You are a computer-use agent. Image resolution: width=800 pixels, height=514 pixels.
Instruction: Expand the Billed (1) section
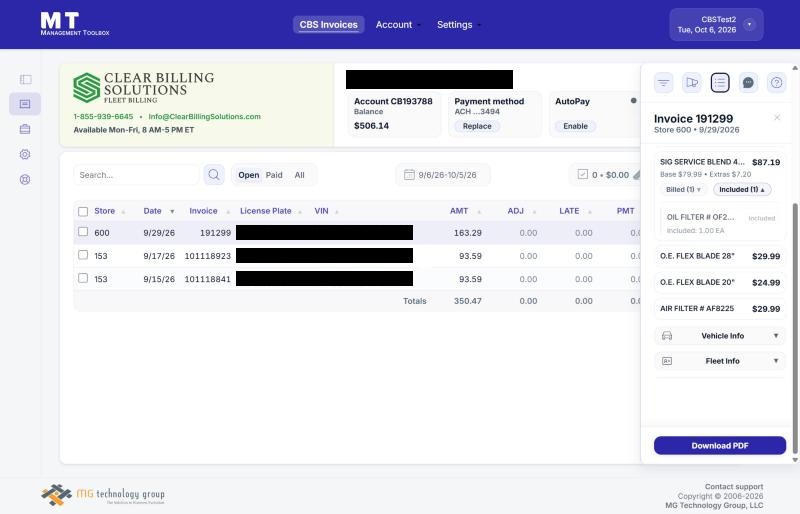[683, 189]
